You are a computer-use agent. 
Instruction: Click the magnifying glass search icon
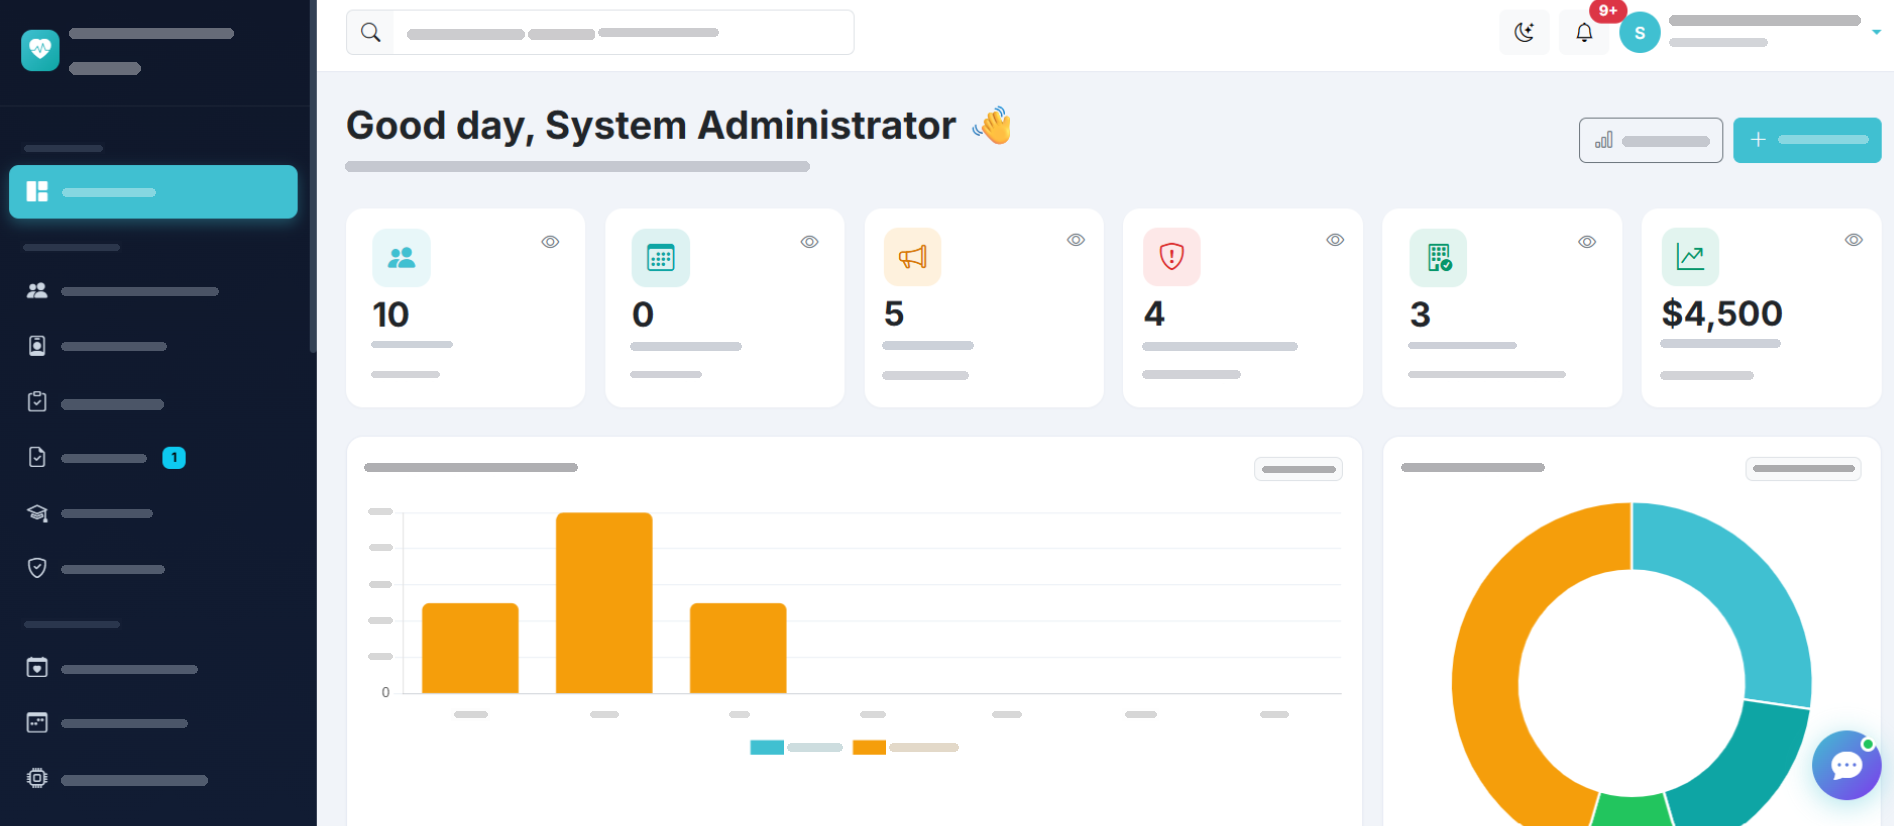click(x=370, y=32)
